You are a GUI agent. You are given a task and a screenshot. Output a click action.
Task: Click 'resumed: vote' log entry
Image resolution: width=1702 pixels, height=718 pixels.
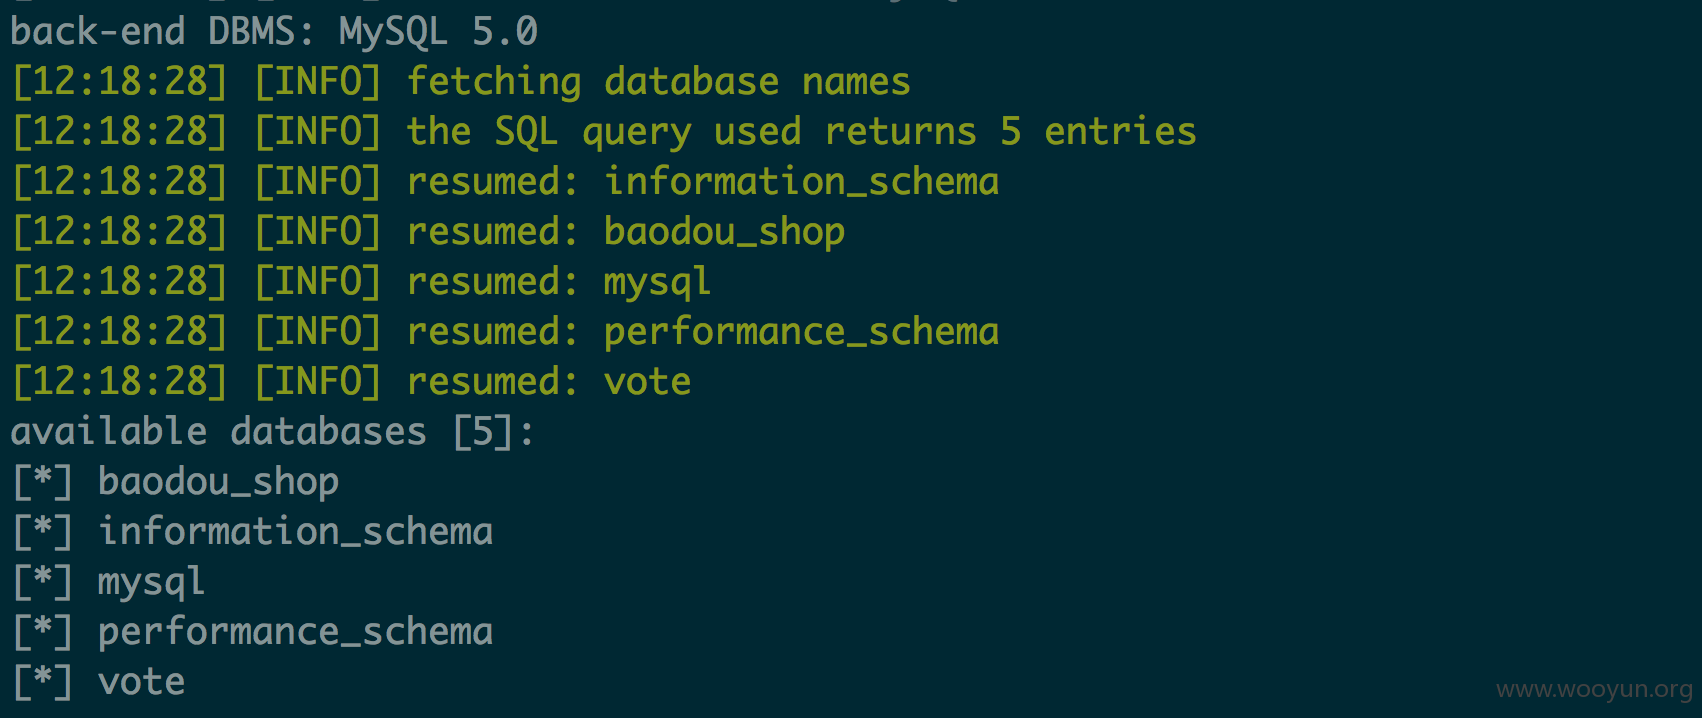click(549, 382)
